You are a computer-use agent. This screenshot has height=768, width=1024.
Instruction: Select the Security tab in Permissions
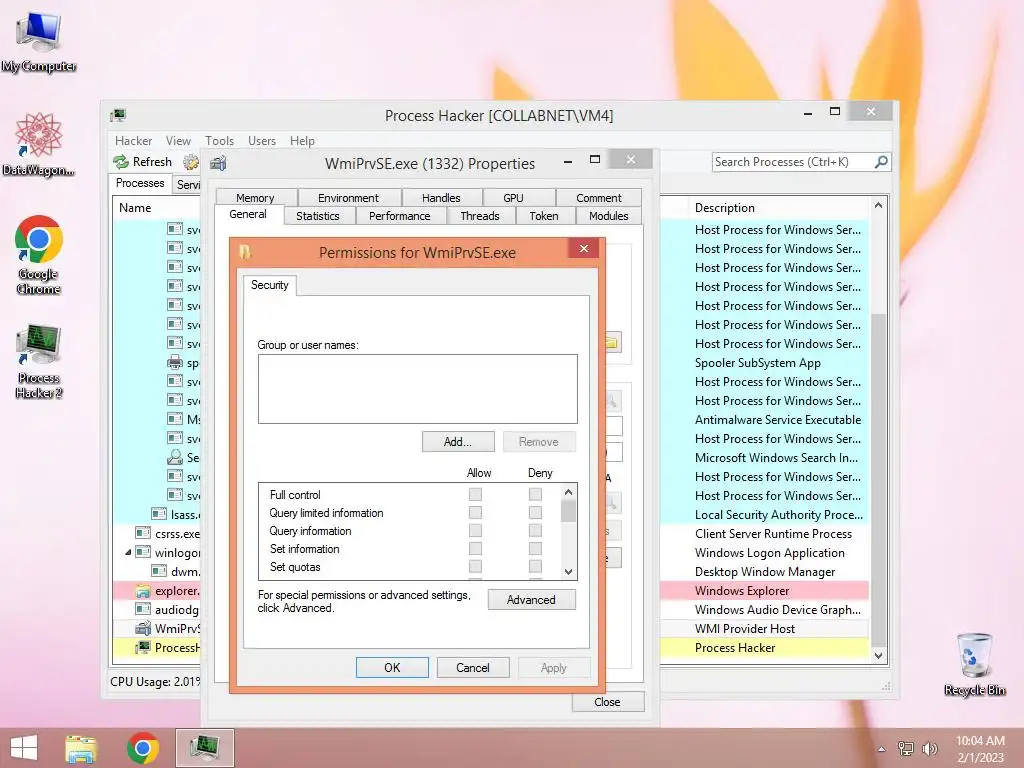270,285
